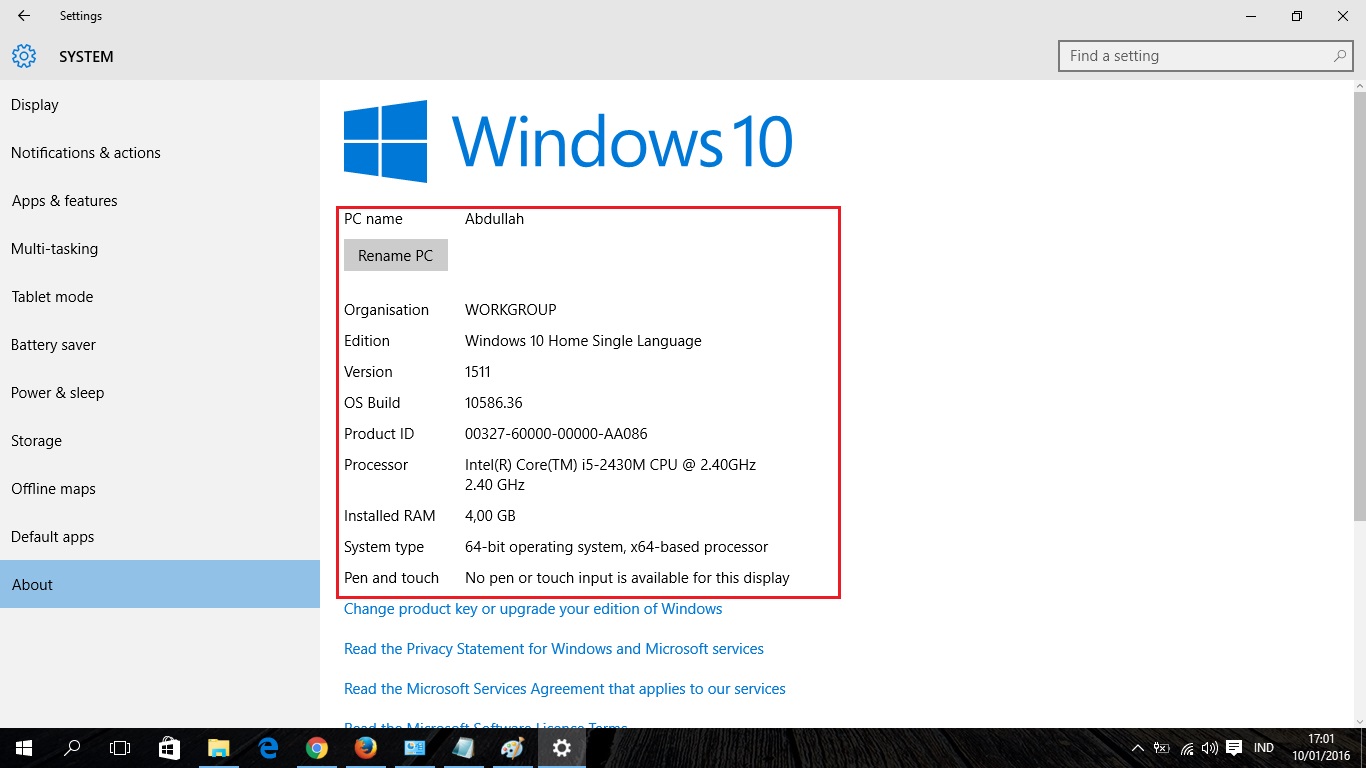Click the IND language indicator
The image size is (1366, 768).
(x=1264, y=748)
